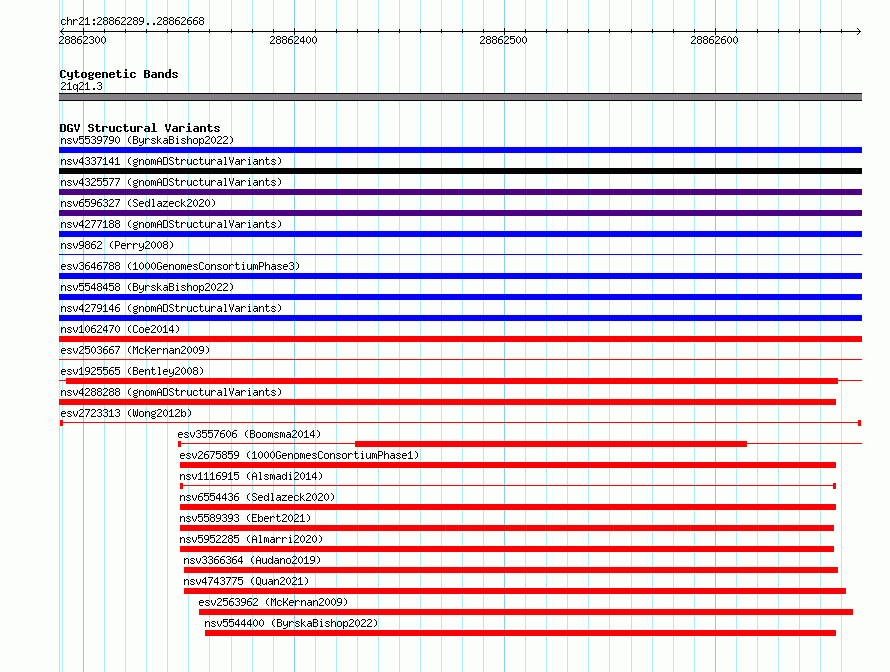Click the blue bar under esv3646788
The image size is (890, 672).
coord(460,276)
